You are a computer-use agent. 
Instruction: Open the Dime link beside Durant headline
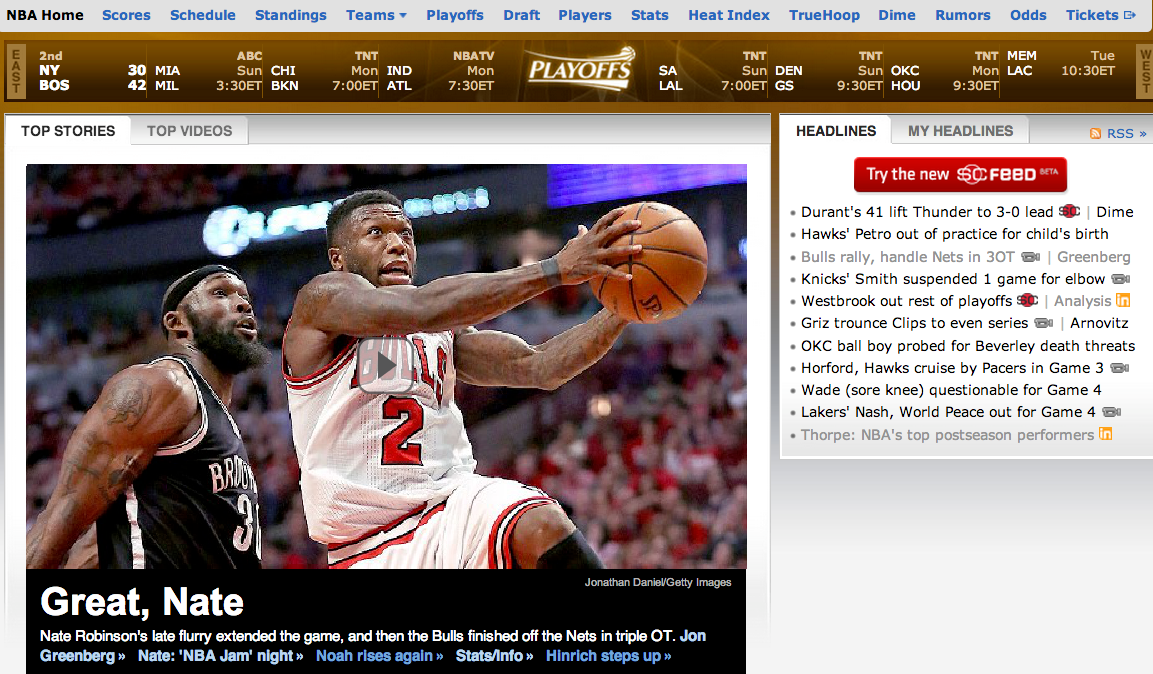pyautogui.click(x=1115, y=212)
